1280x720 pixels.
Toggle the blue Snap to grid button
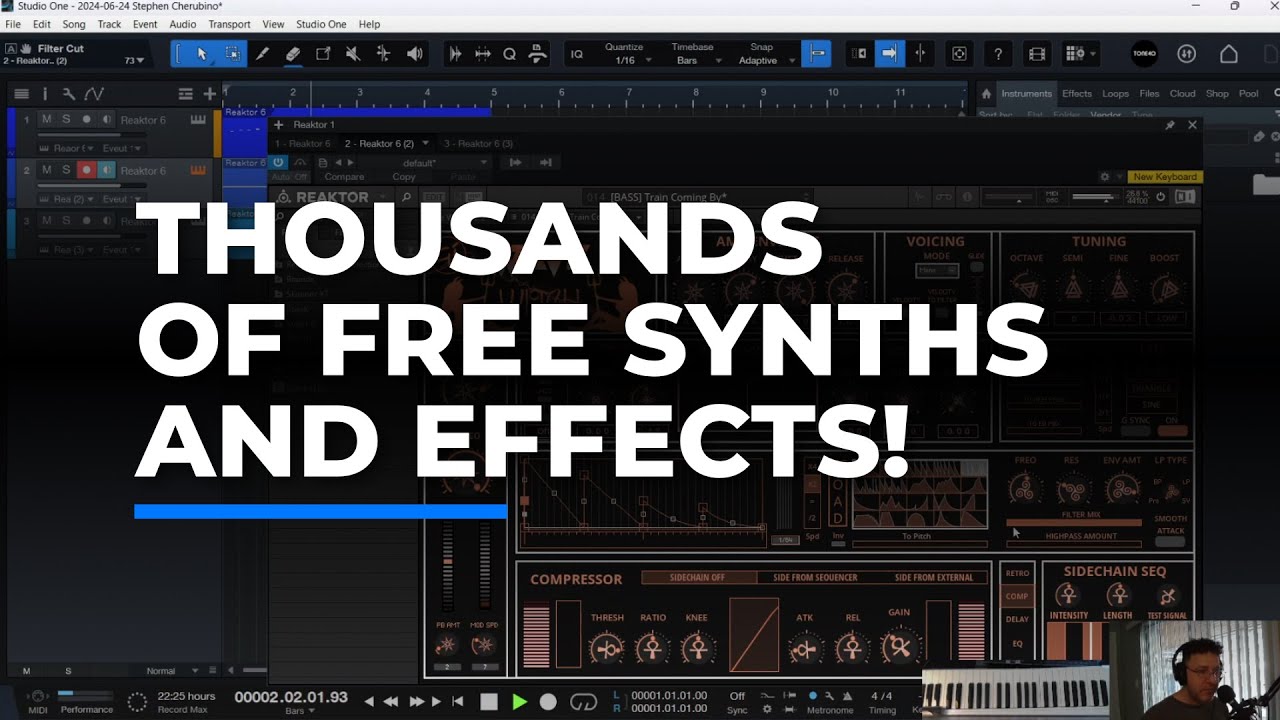click(817, 54)
